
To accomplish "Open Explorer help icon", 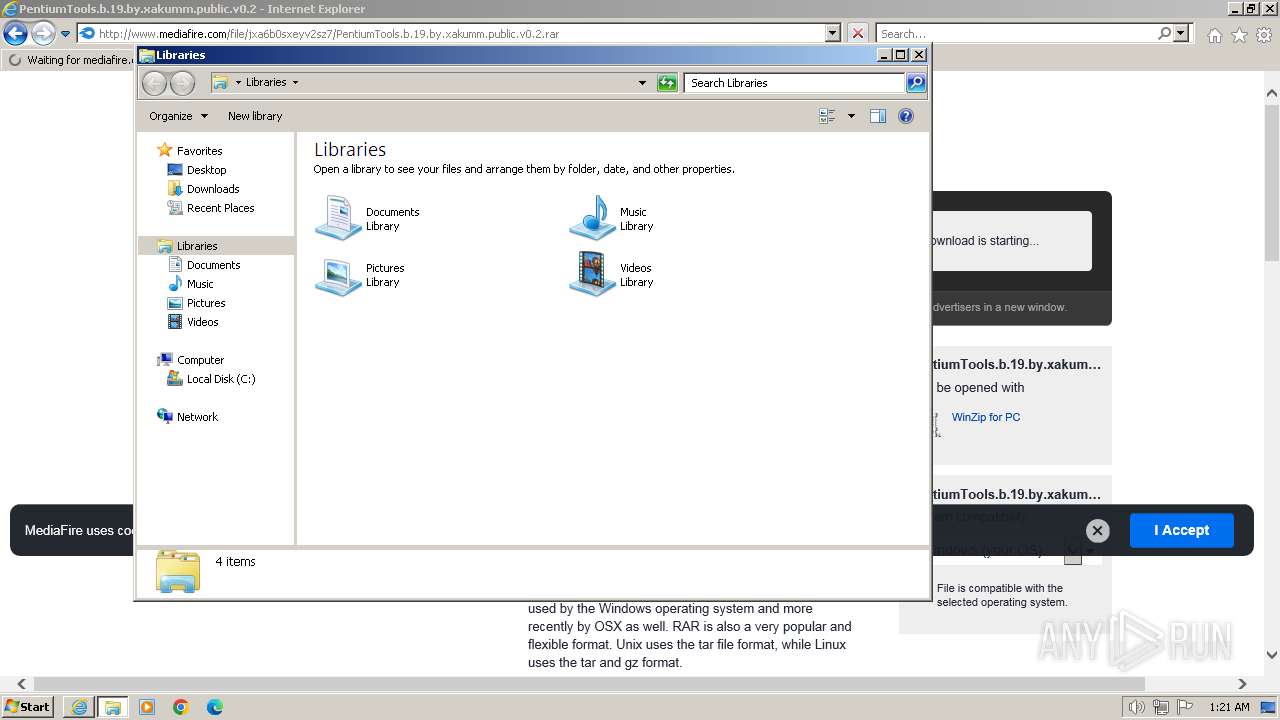I will [906, 116].
